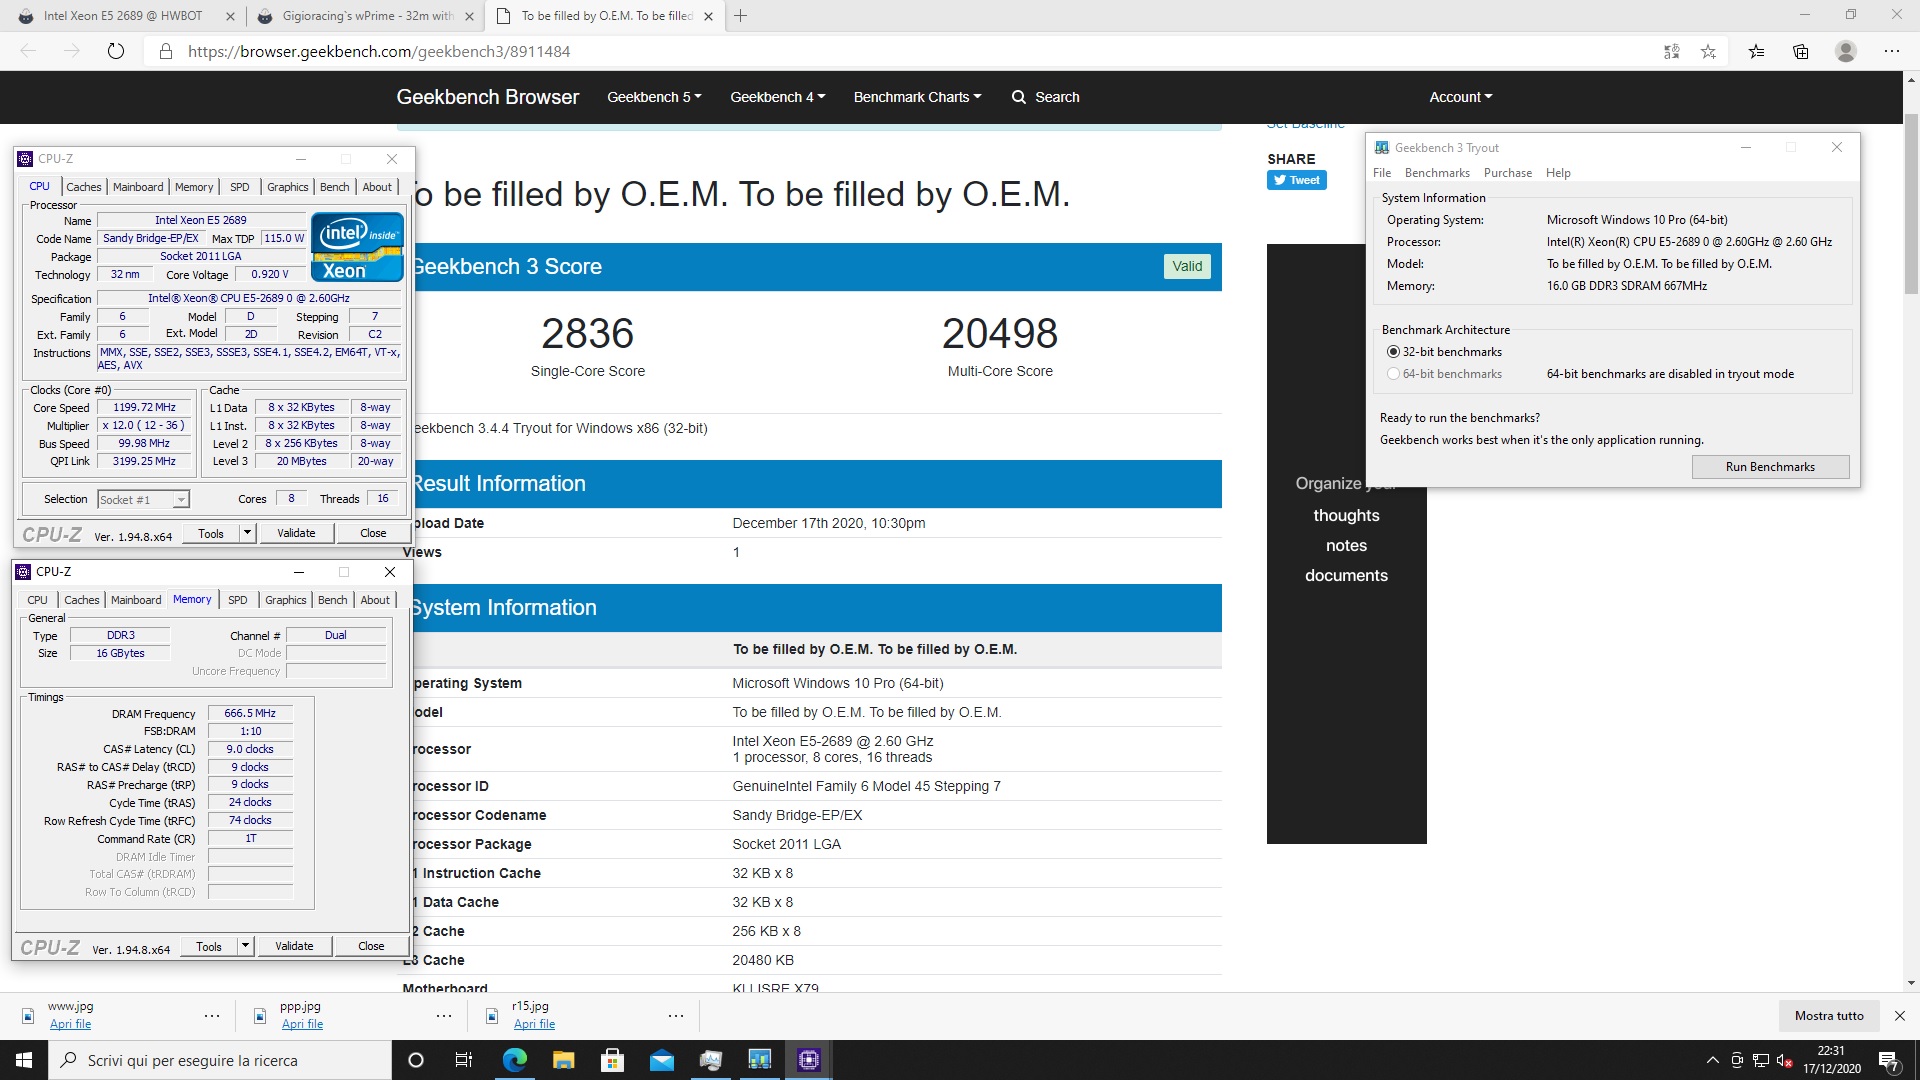The width and height of the screenshot is (1920, 1080).
Task: Open Purchase menu in Geekbench 3 Tryout
Action: pyautogui.click(x=1507, y=173)
